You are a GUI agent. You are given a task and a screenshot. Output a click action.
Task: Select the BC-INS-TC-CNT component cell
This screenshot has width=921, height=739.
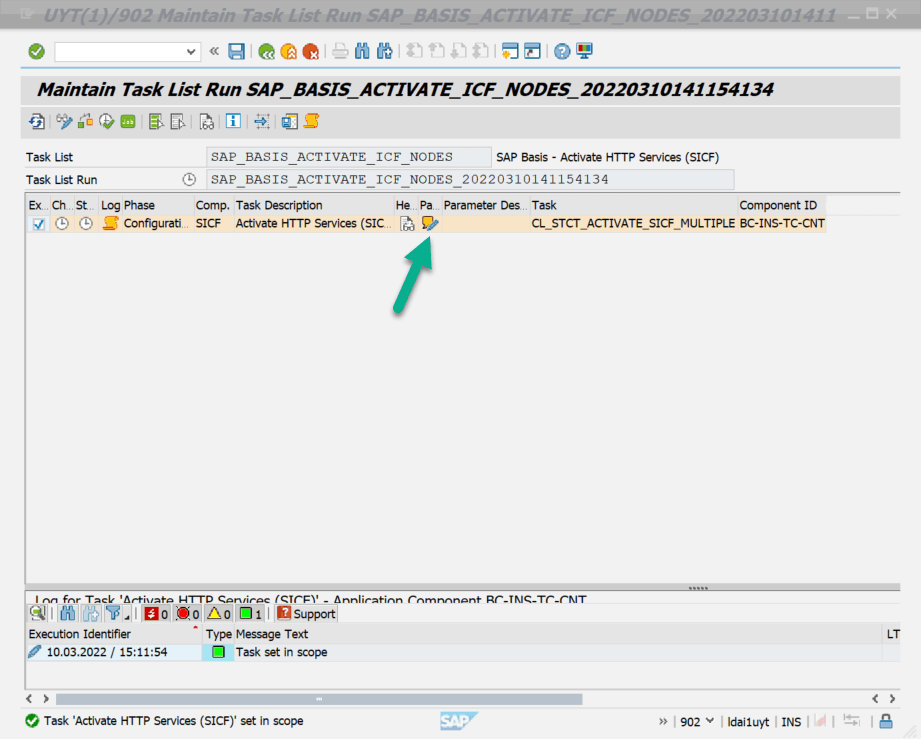pyautogui.click(x=782, y=223)
